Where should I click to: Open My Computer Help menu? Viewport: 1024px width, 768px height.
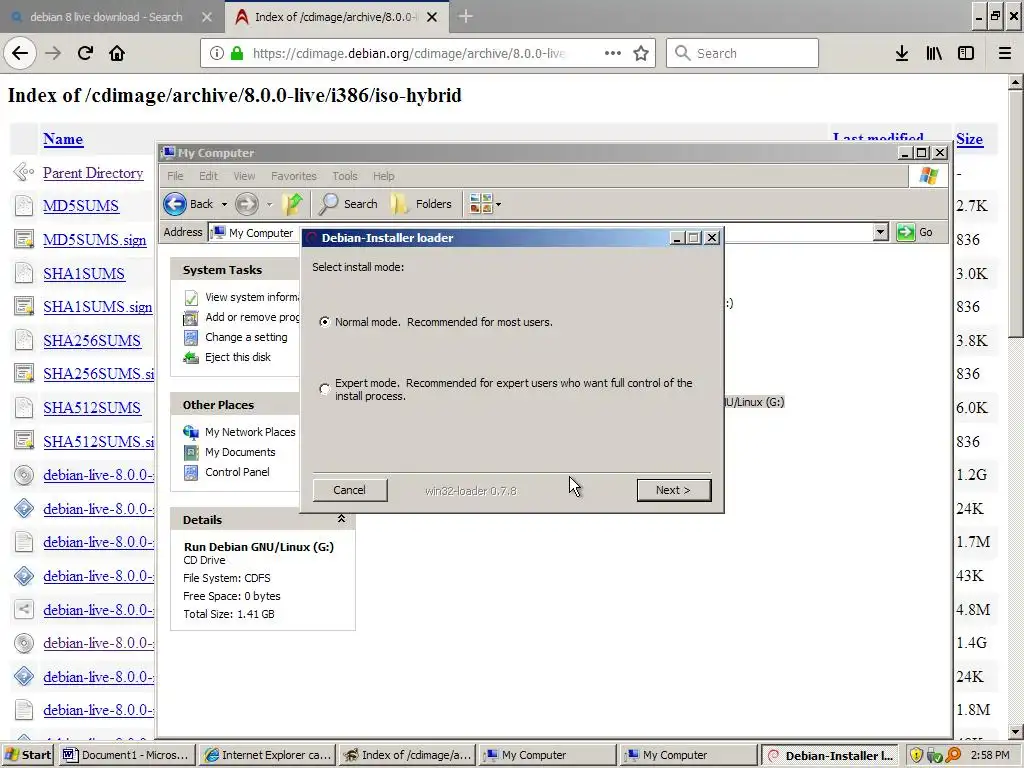click(x=383, y=176)
